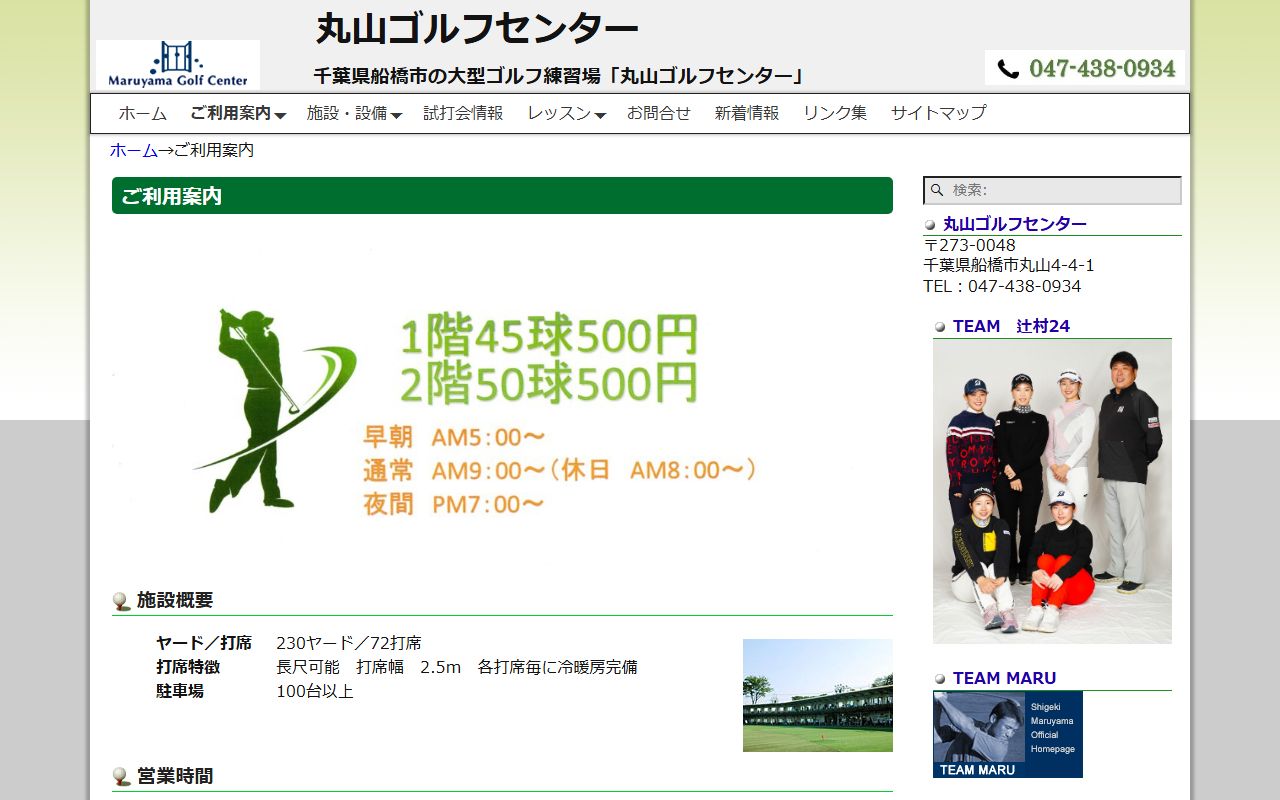
Task: Click the search magnifier icon
Action: tap(937, 190)
